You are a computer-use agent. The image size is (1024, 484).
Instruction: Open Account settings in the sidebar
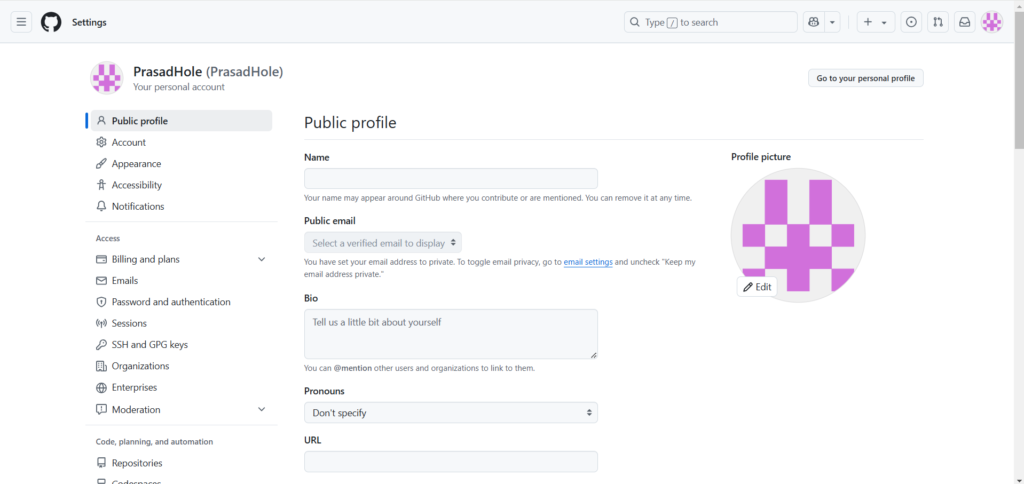tap(129, 142)
